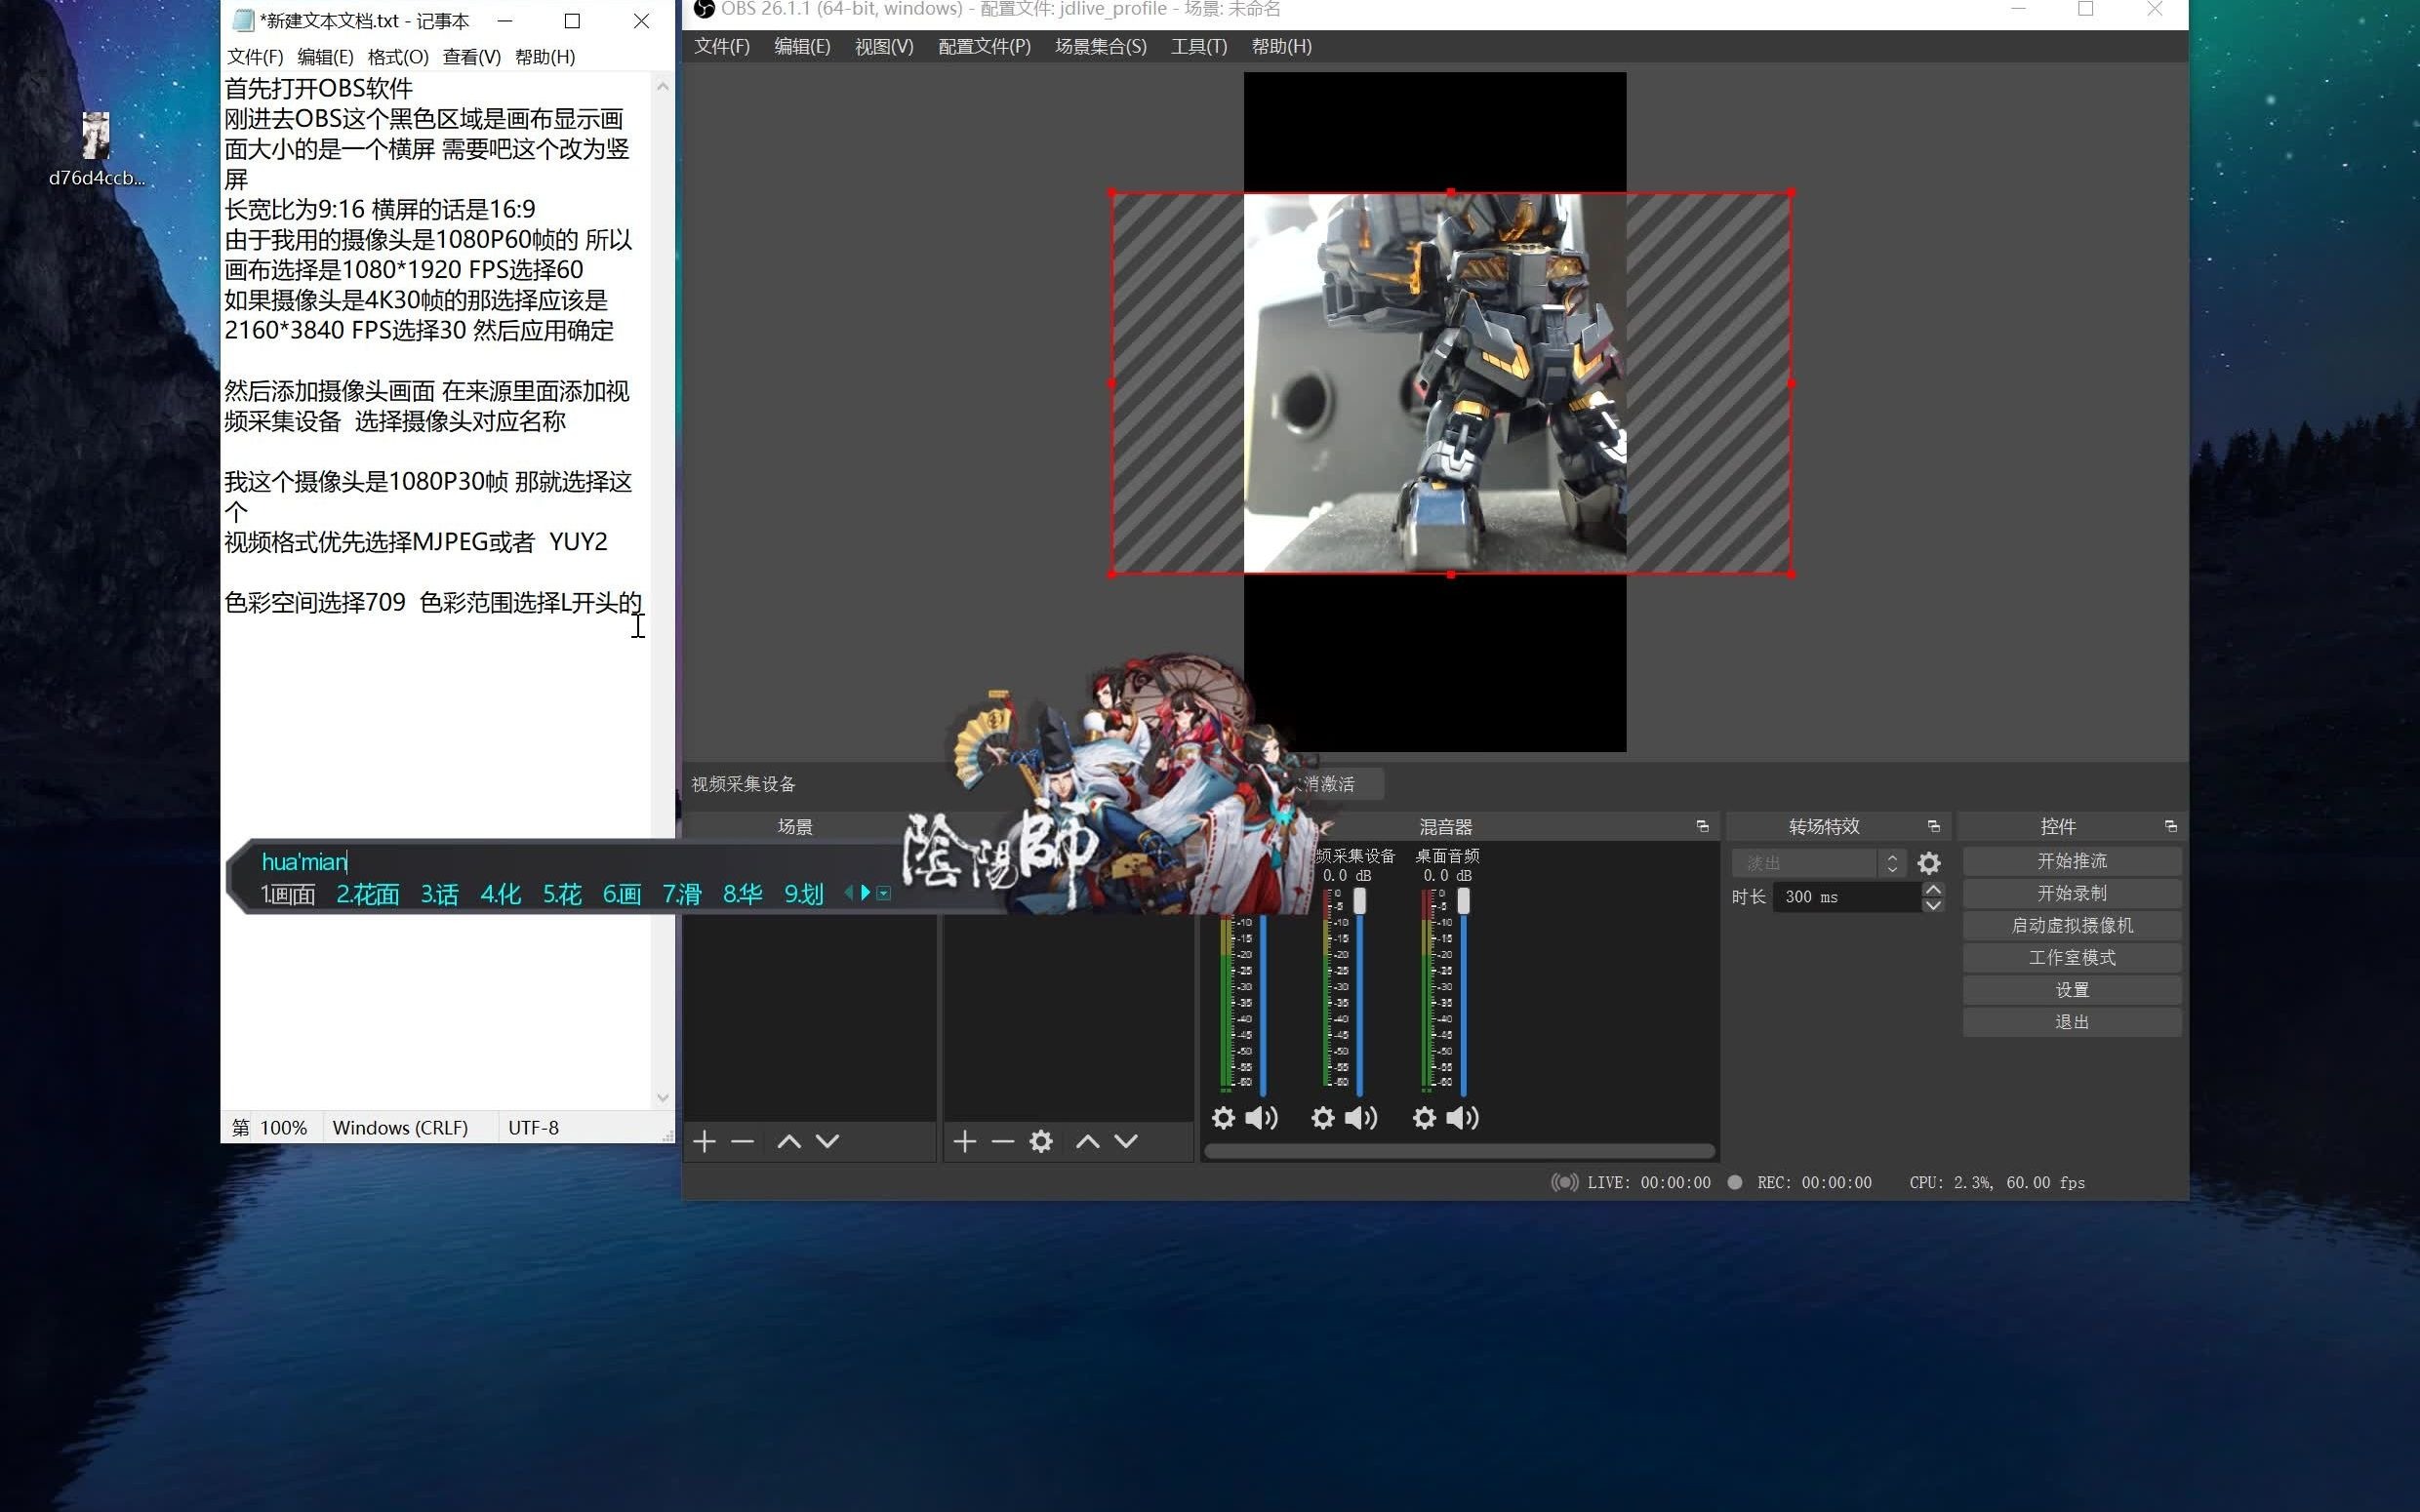Move selected scene up
2420x1512 pixels.
tap(789, 1141)
